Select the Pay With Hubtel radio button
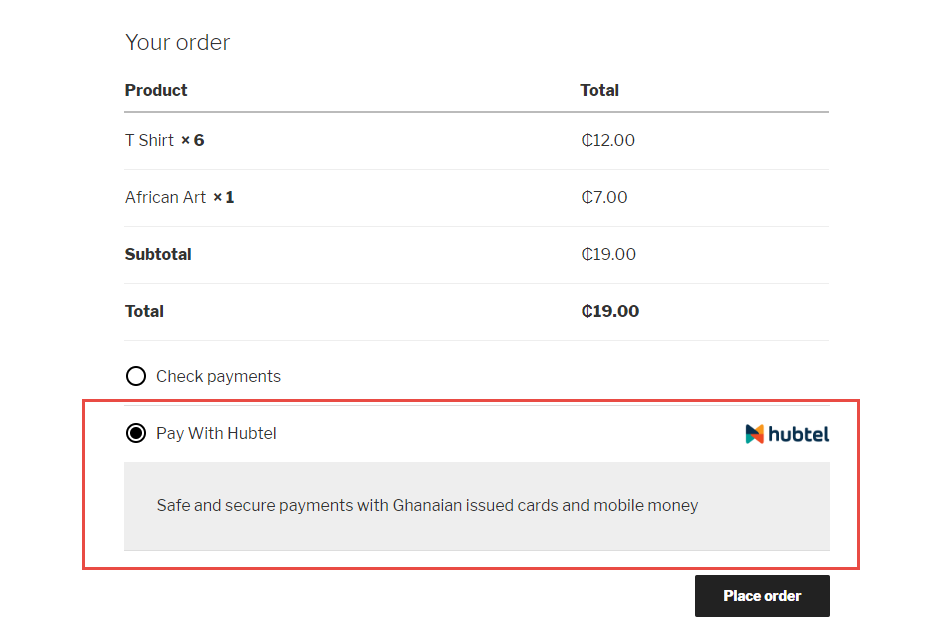Viewport: 945px width, 633px height. pos(136,434)
